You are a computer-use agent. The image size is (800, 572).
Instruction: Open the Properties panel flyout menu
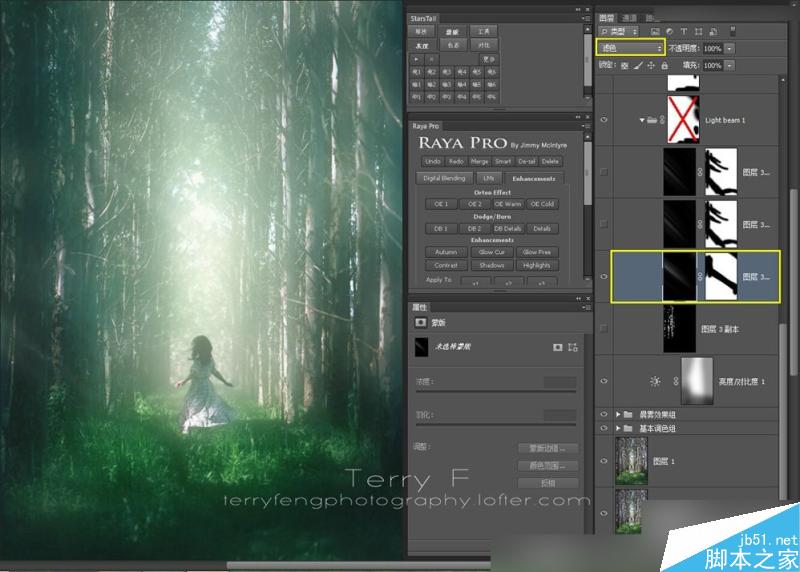pyautogui.click(x=586, y=307)
